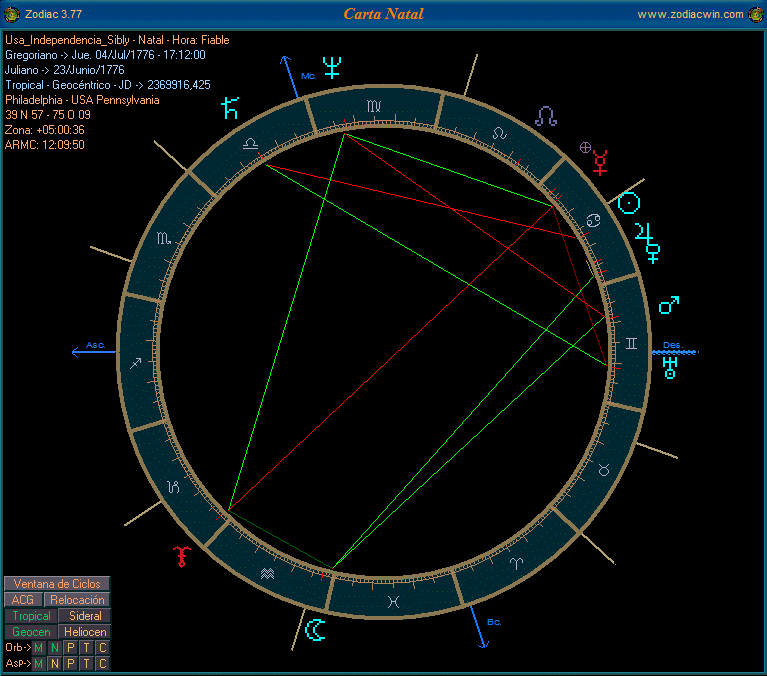The width and height of the screenshot is (767, 676).
Task: Click 'Usa_Independencia_Sibly - Natal - Hora: Fiable' text
Action: click(x=117, y=40)
